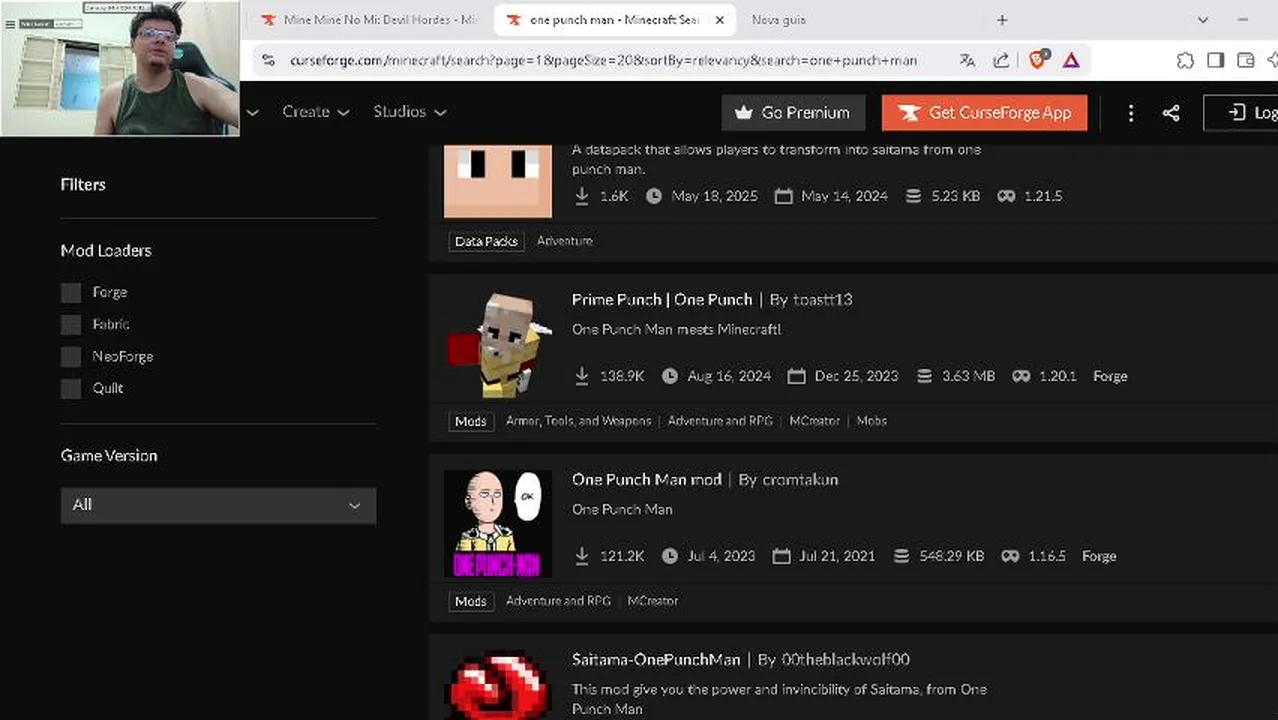Click the Mobs category link

tap(872, 421)
